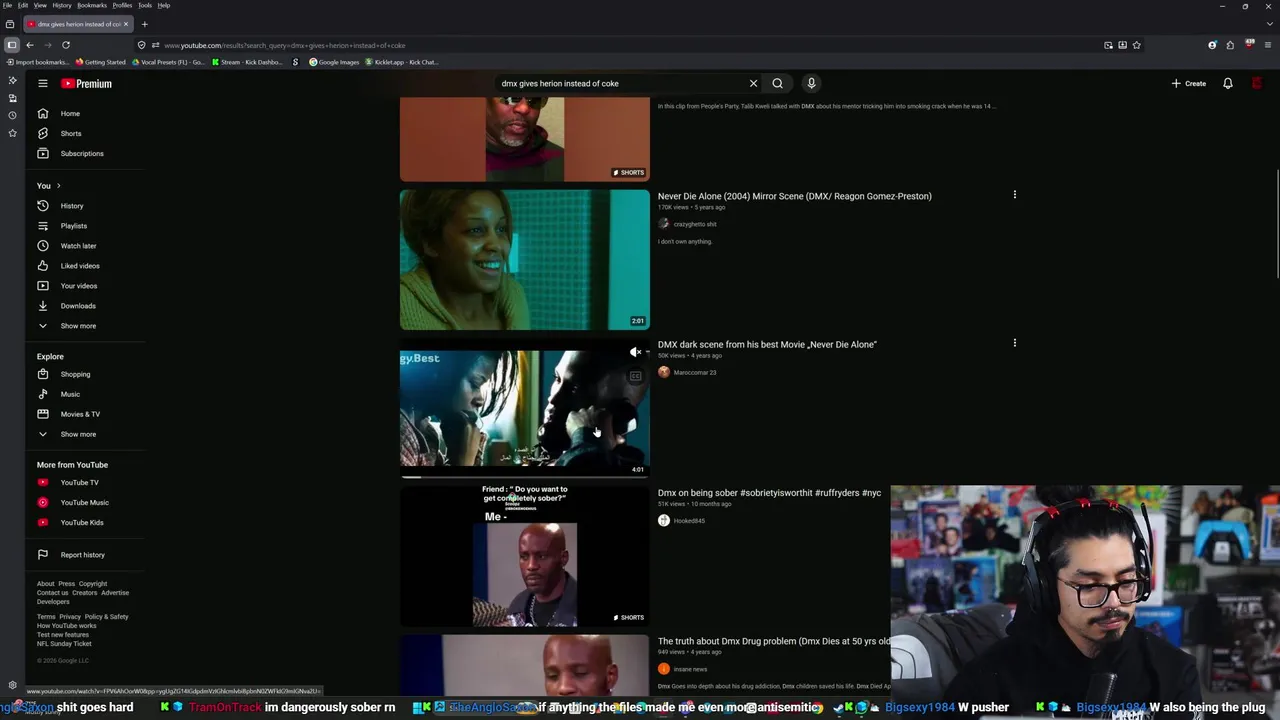The height and width of the screenshot is (720, 1280).
Task: Open channel crazyghetto shit
Action: [695, 224]
